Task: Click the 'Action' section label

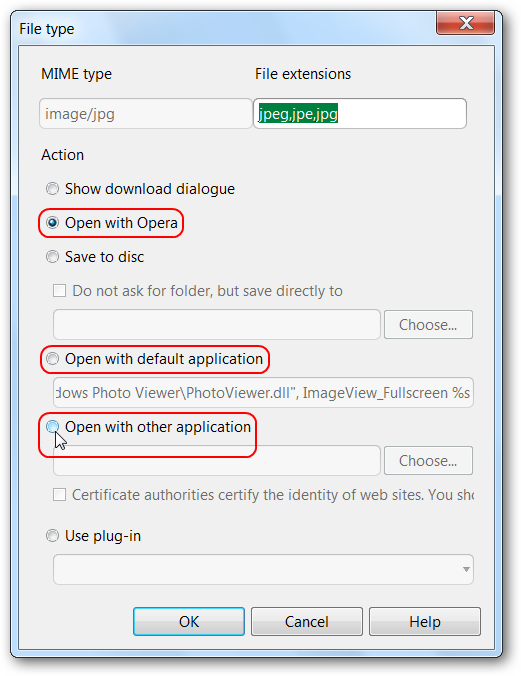Action: [63, 155]
